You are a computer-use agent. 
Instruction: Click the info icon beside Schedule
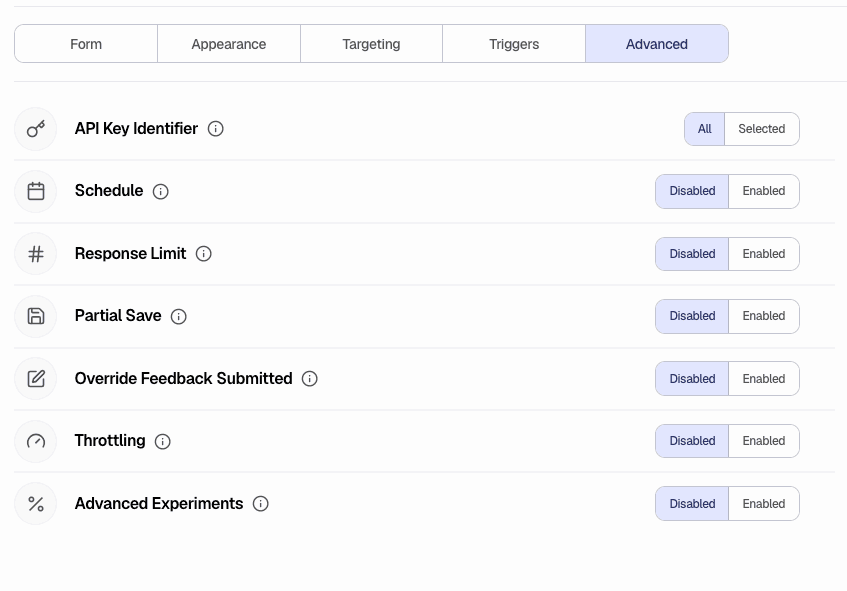coord(161,191)
